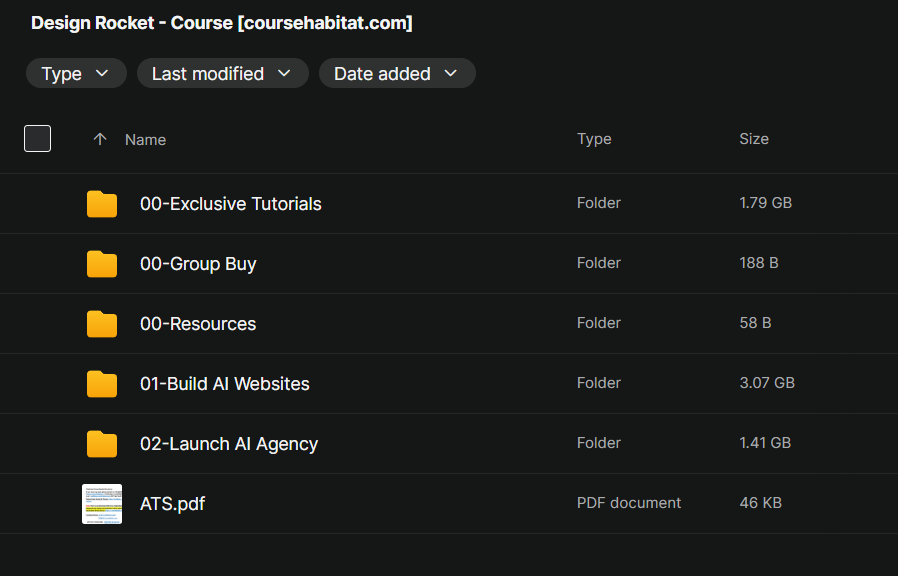Open the Last modified filter dropdown
This screenshot has width=898, height=576.
click(223, 73)
